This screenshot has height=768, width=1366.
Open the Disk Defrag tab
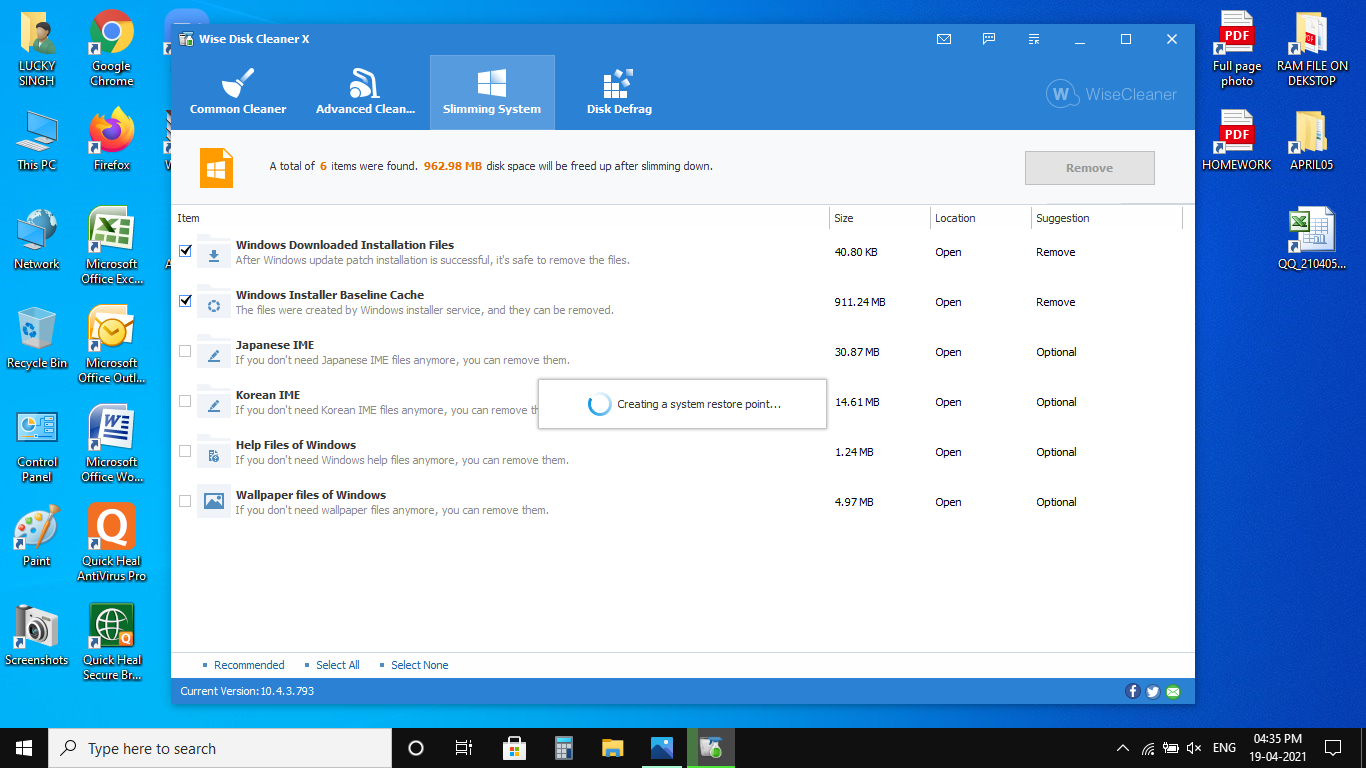619,93
